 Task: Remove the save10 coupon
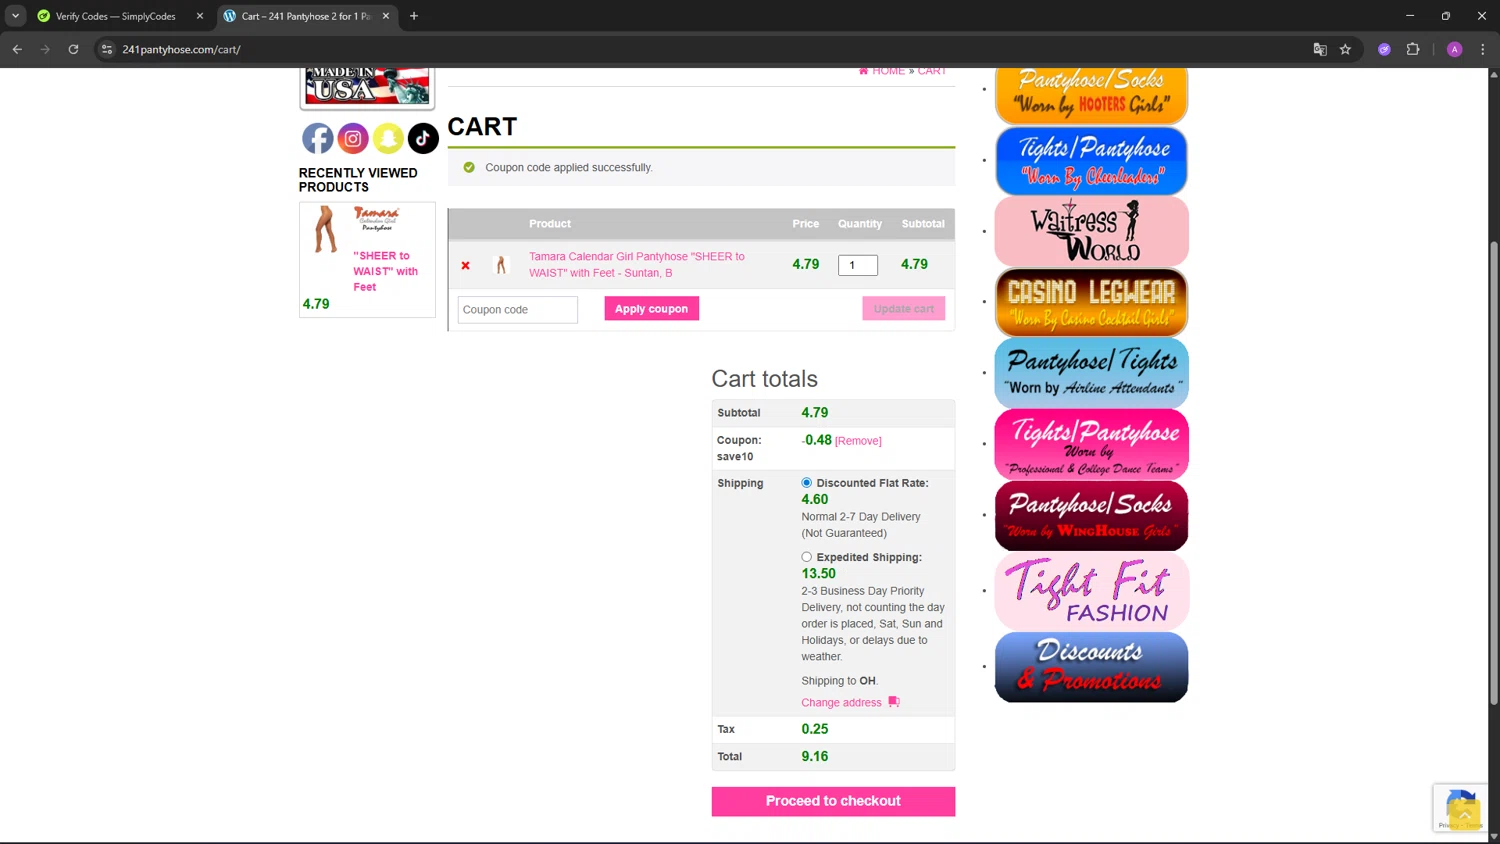pos(858,441)
